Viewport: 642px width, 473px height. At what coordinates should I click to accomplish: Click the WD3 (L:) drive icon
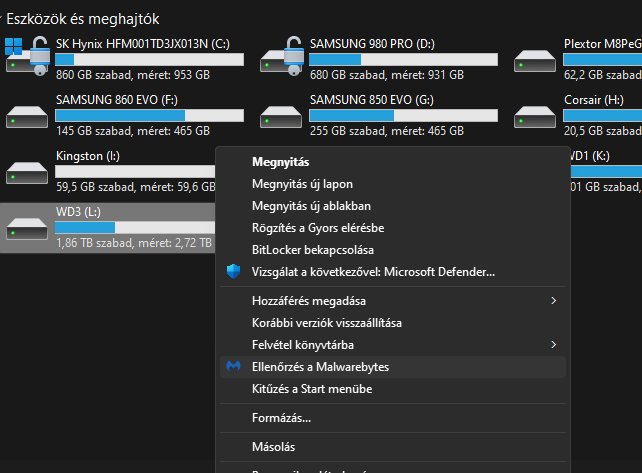(x=27, y=229)
